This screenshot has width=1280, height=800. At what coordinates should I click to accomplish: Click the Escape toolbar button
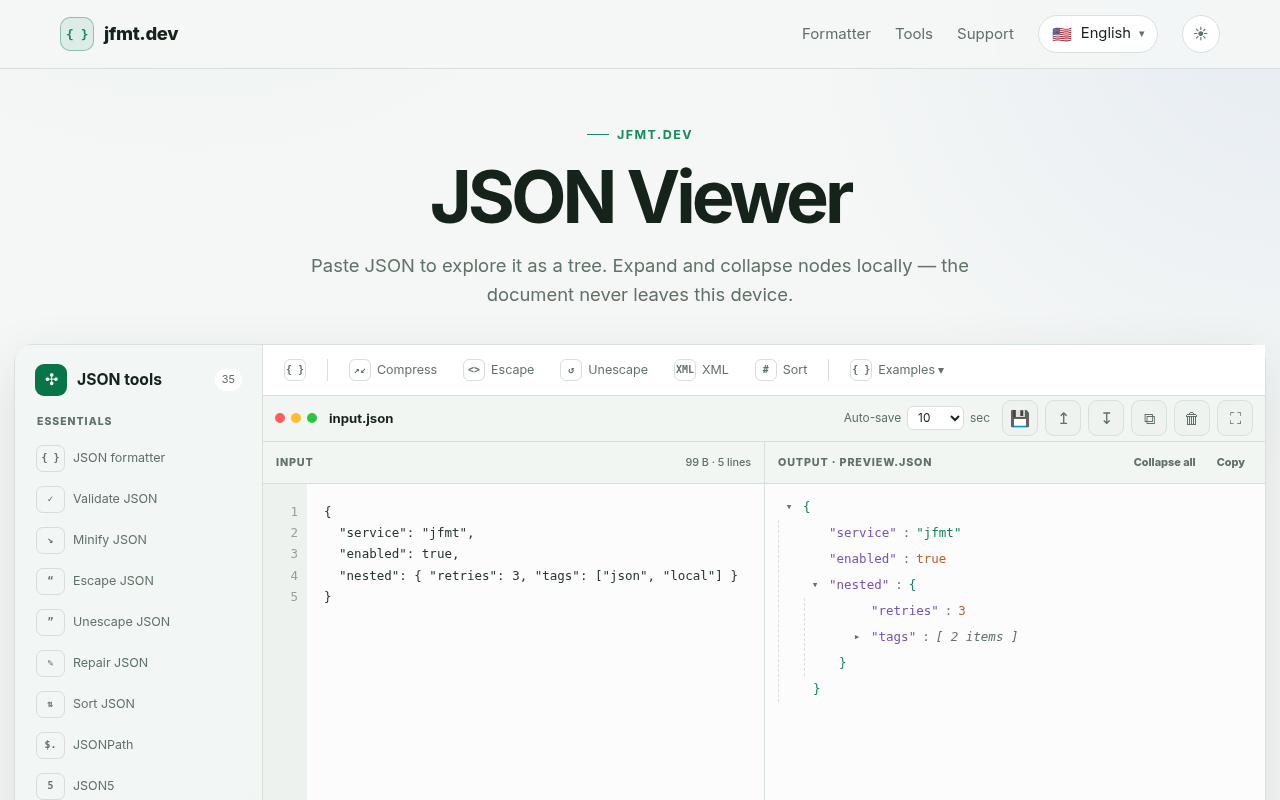click(x=499, y=370)
